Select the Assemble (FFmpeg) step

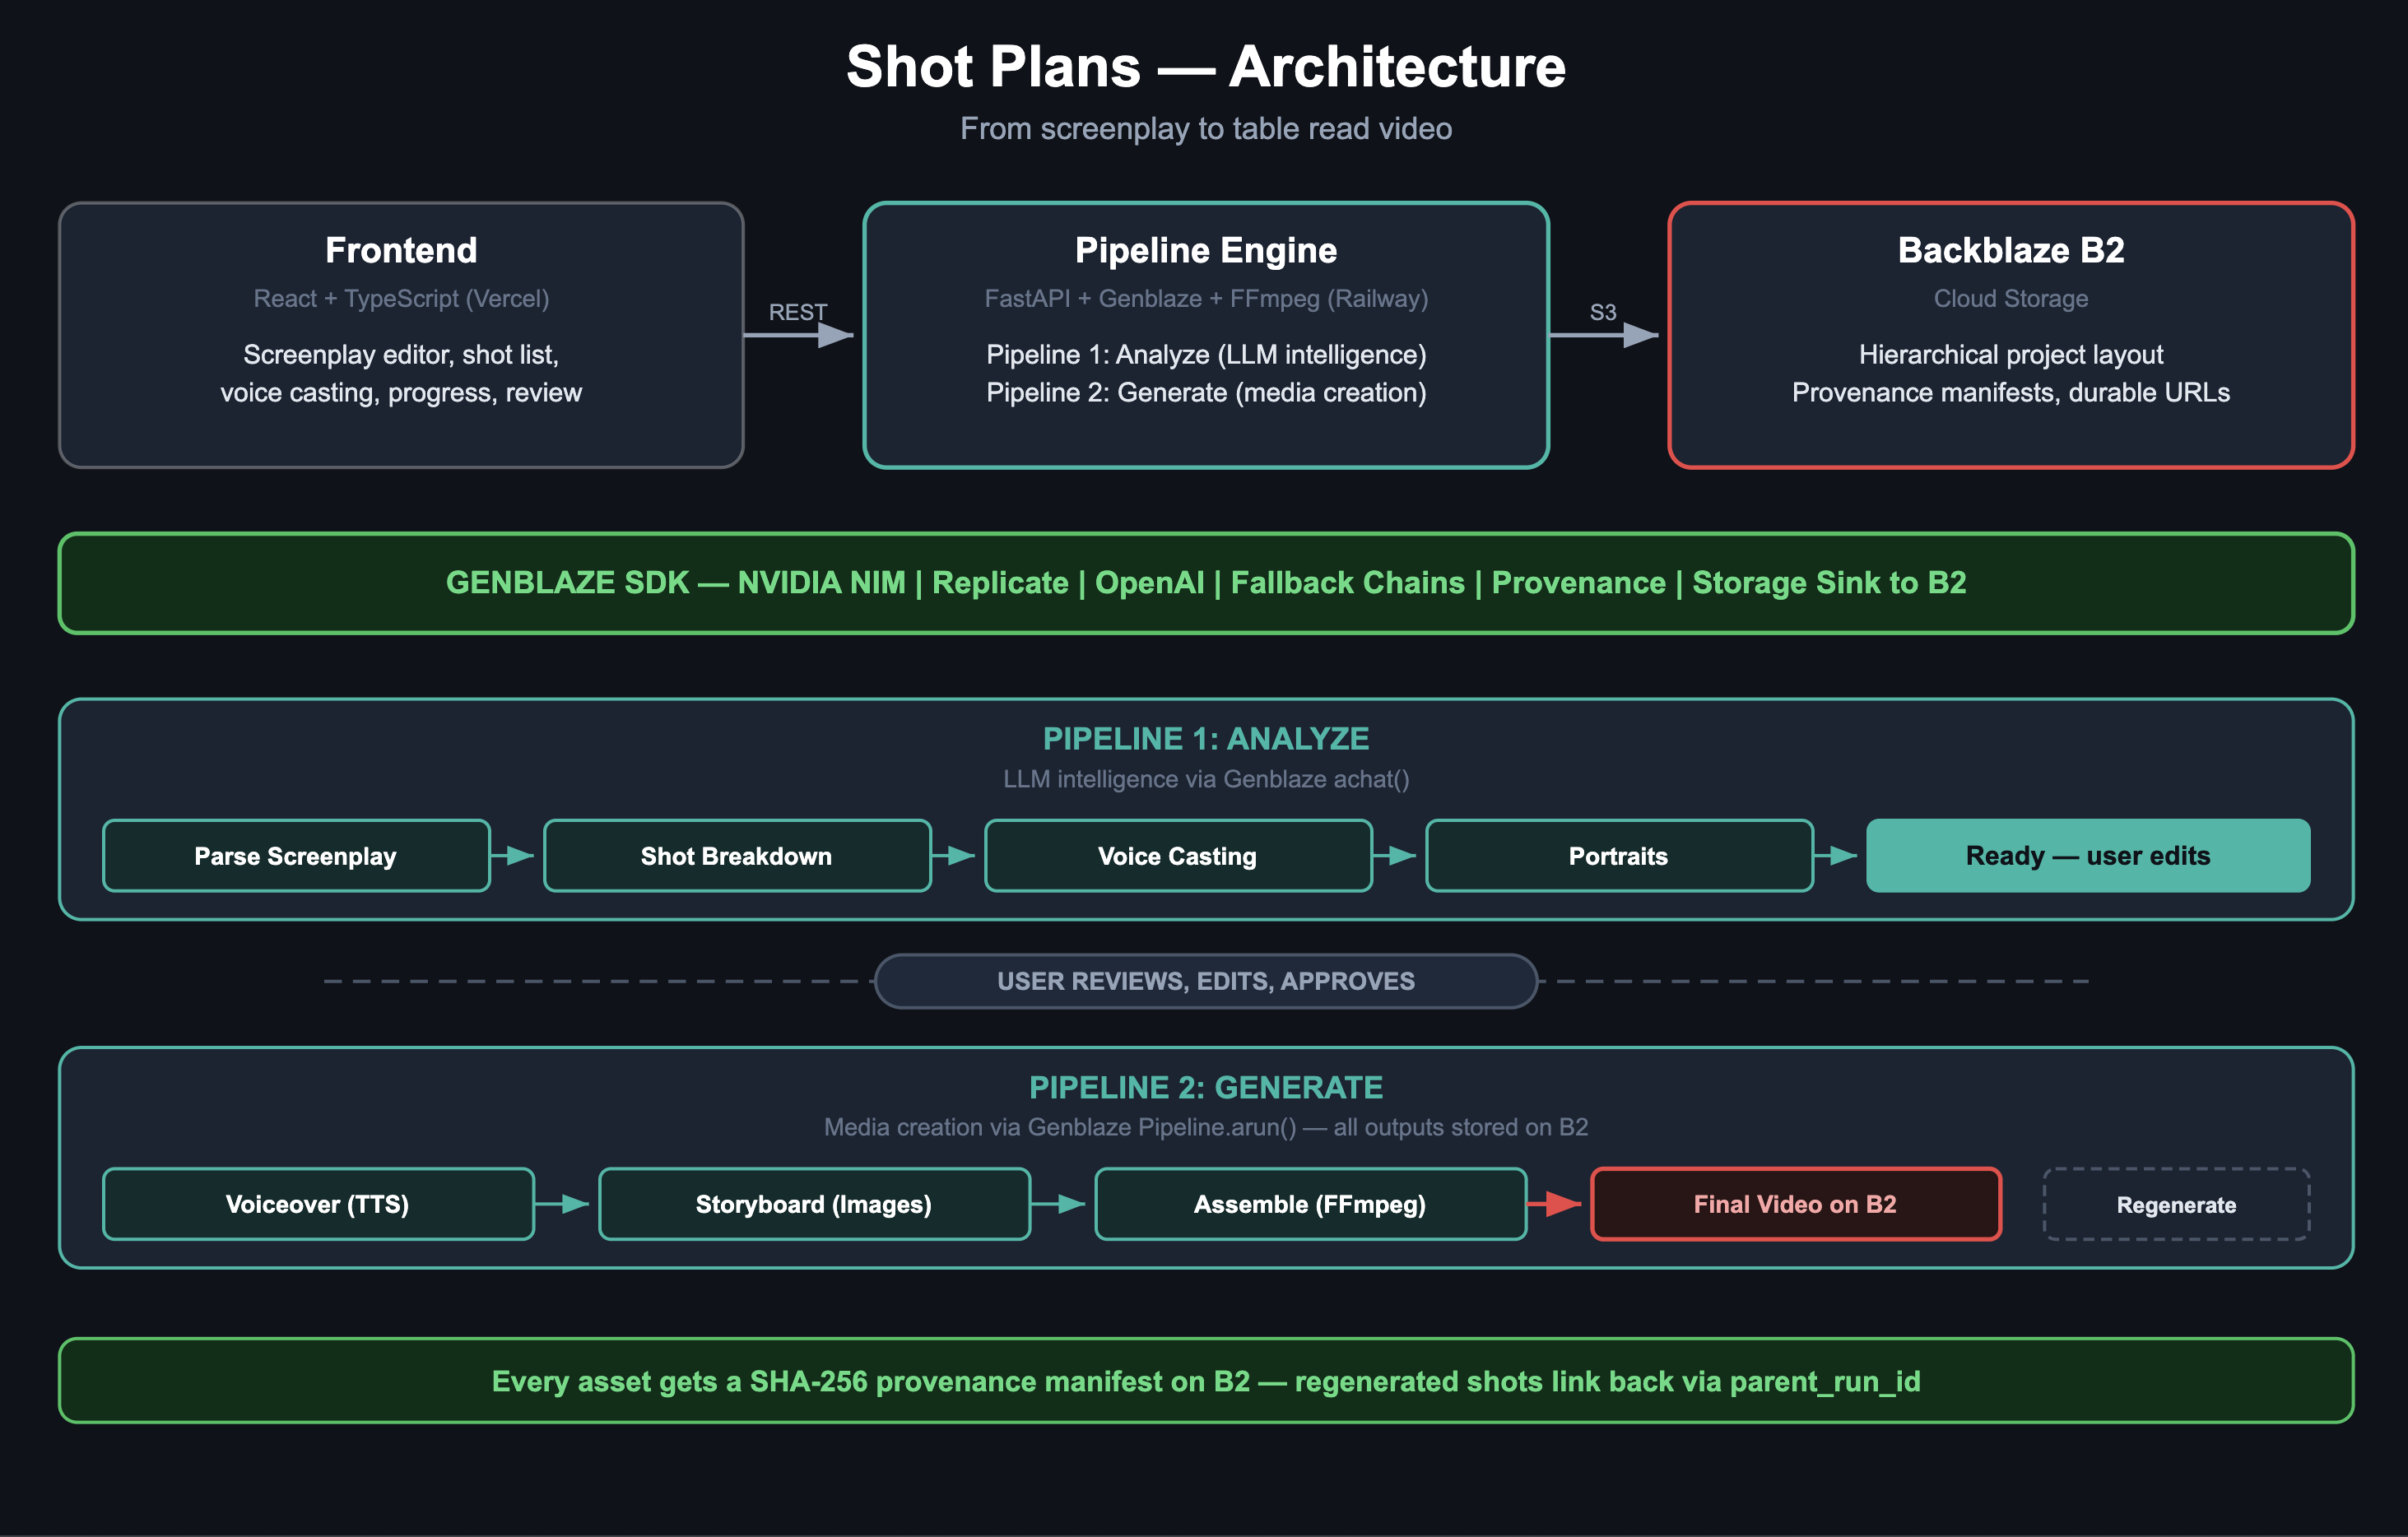[1310, 1204]
